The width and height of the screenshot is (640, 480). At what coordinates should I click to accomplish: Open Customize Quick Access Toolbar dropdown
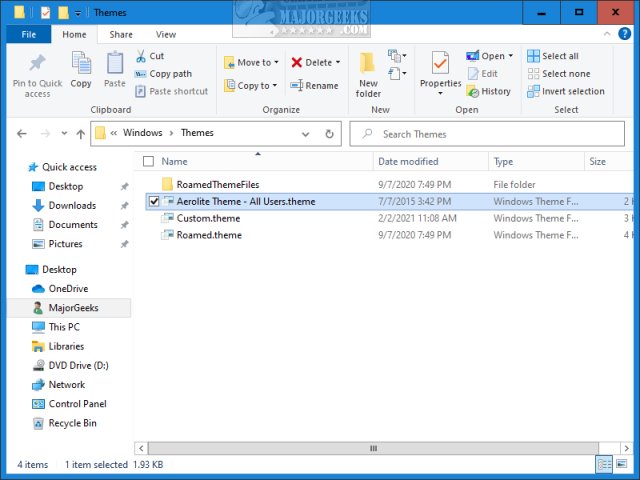point(78,13)
